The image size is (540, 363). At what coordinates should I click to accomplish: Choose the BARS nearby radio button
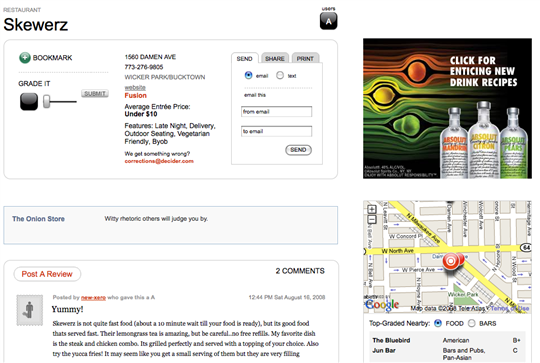point(471,323)
